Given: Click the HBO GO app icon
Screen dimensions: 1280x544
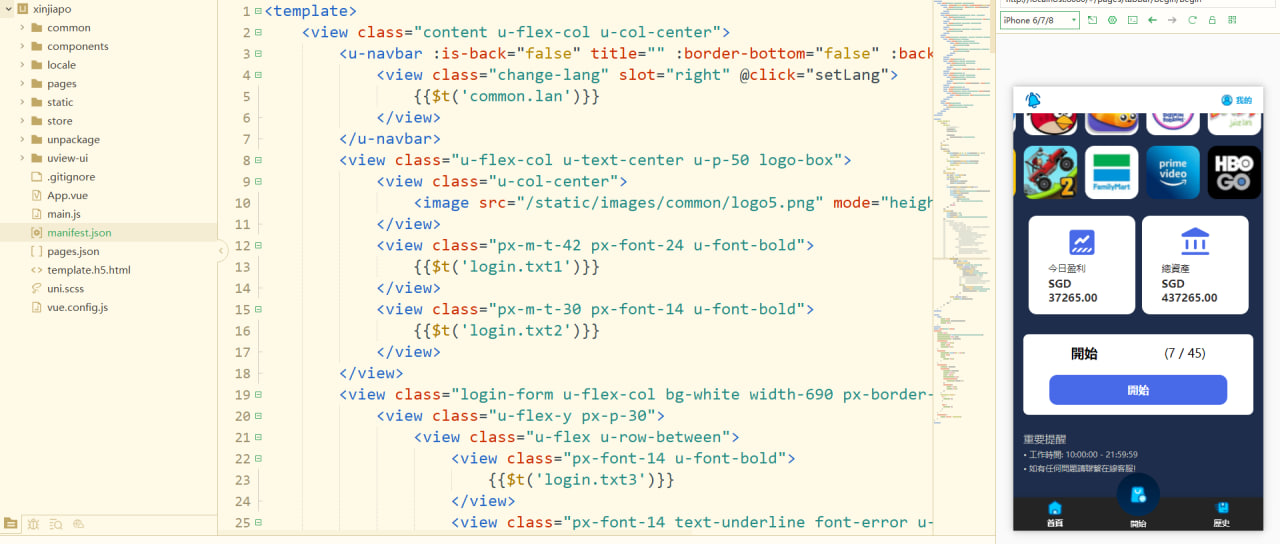Looking at the screenshot, I should point(1234,173).
